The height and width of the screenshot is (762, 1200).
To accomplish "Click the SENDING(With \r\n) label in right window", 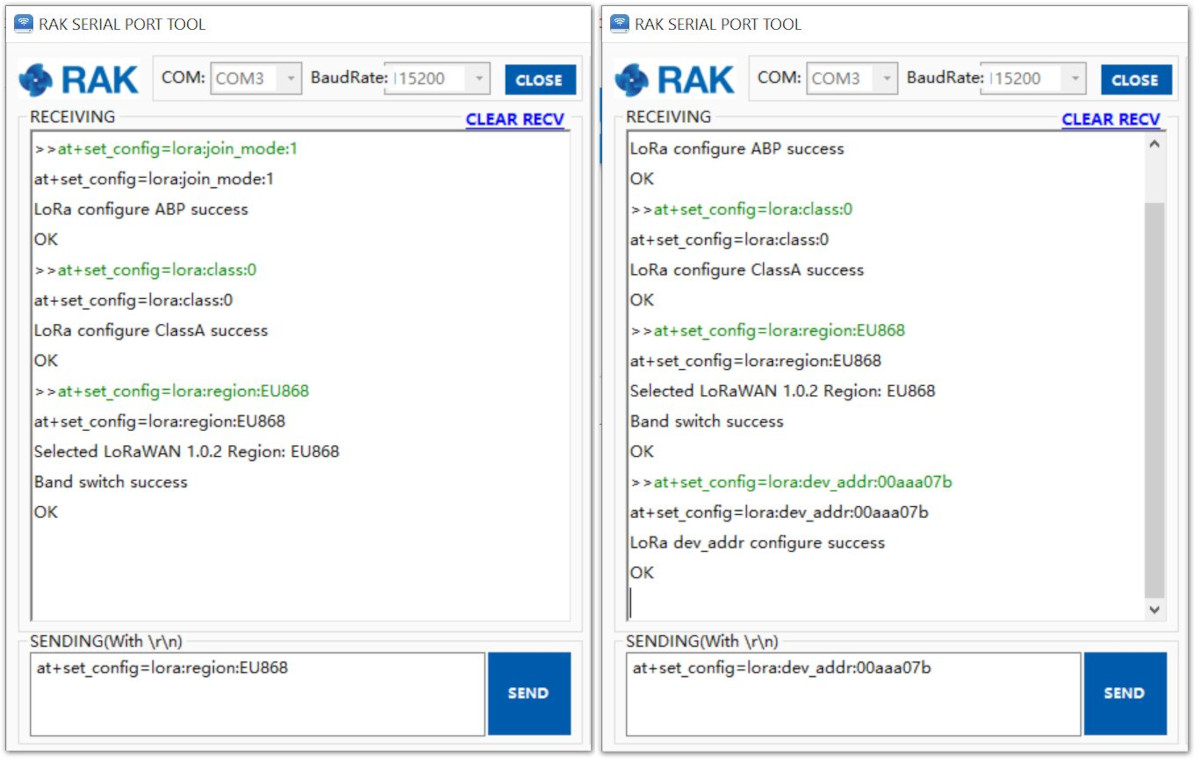I will coord(702,641).
